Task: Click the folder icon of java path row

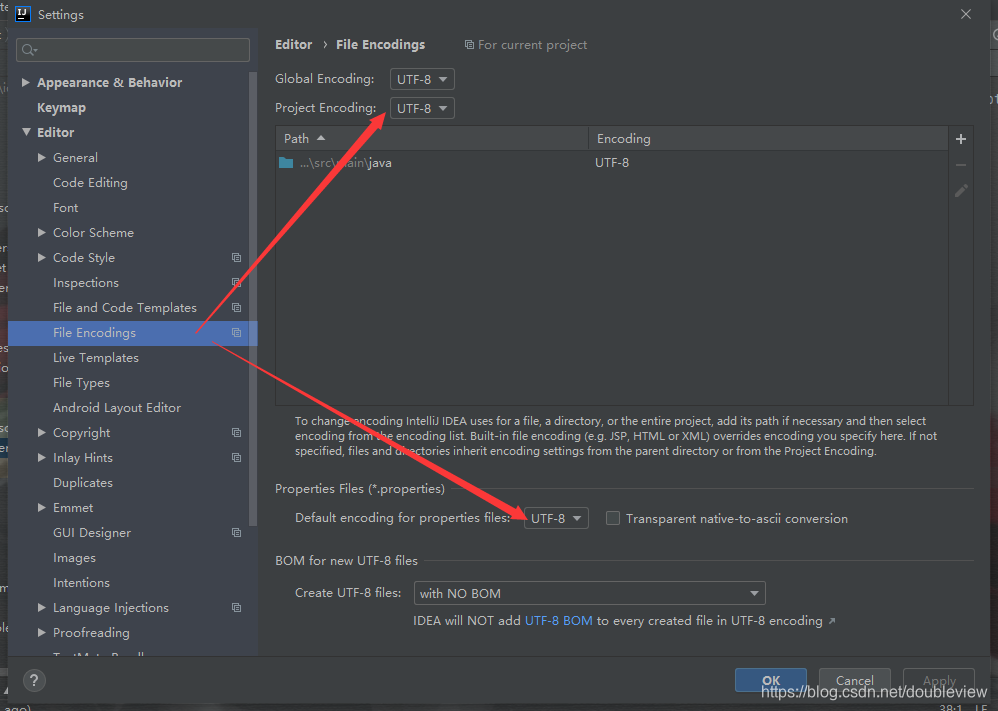Action: [286, 163]
